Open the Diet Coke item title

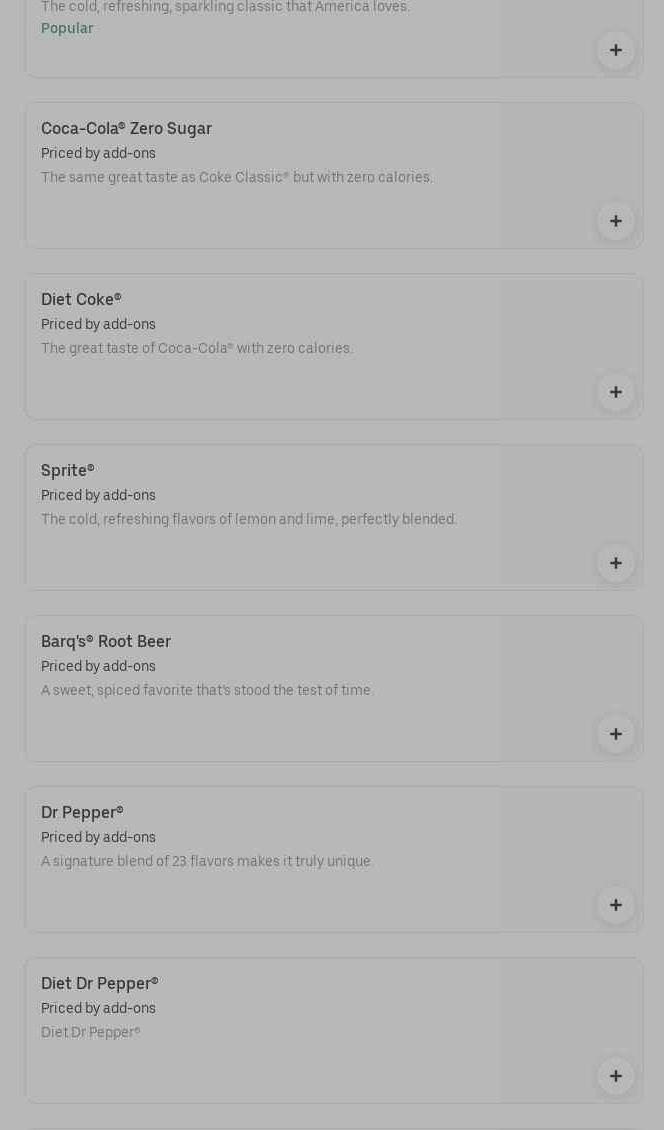coord(81,300)
